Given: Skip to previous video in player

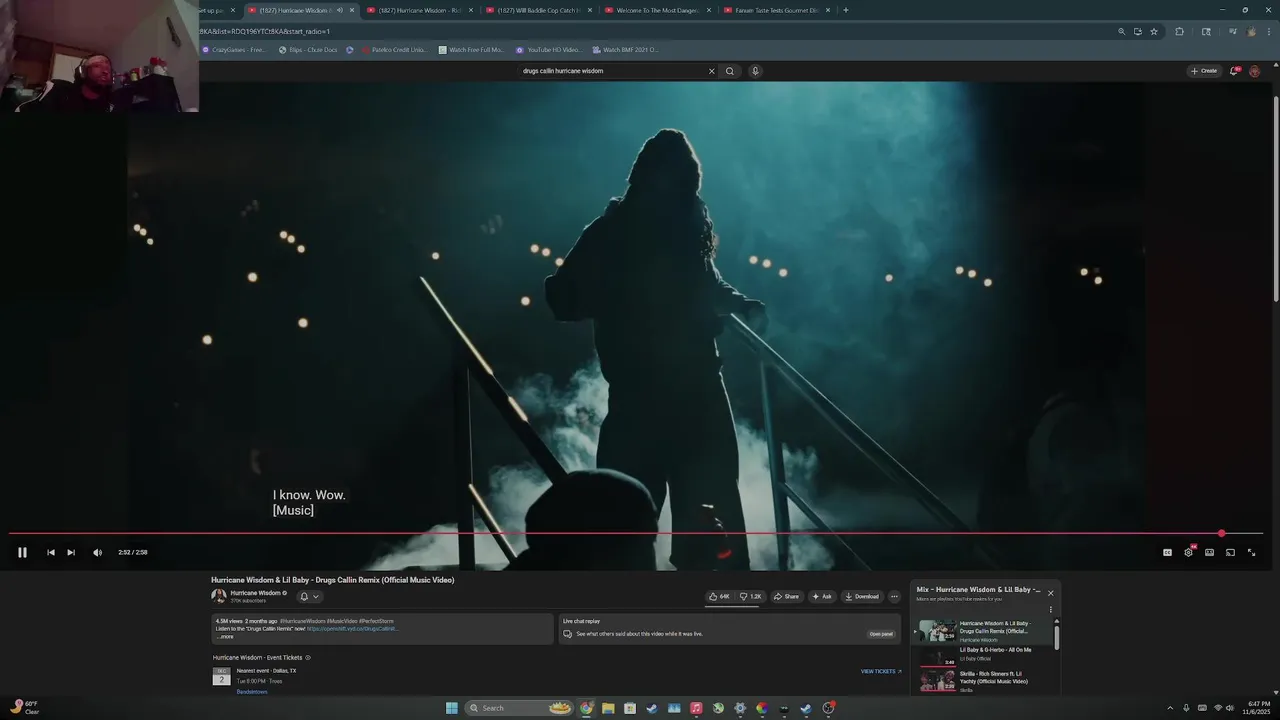Looking at the screenshot, I should click(x=51, y=552).
